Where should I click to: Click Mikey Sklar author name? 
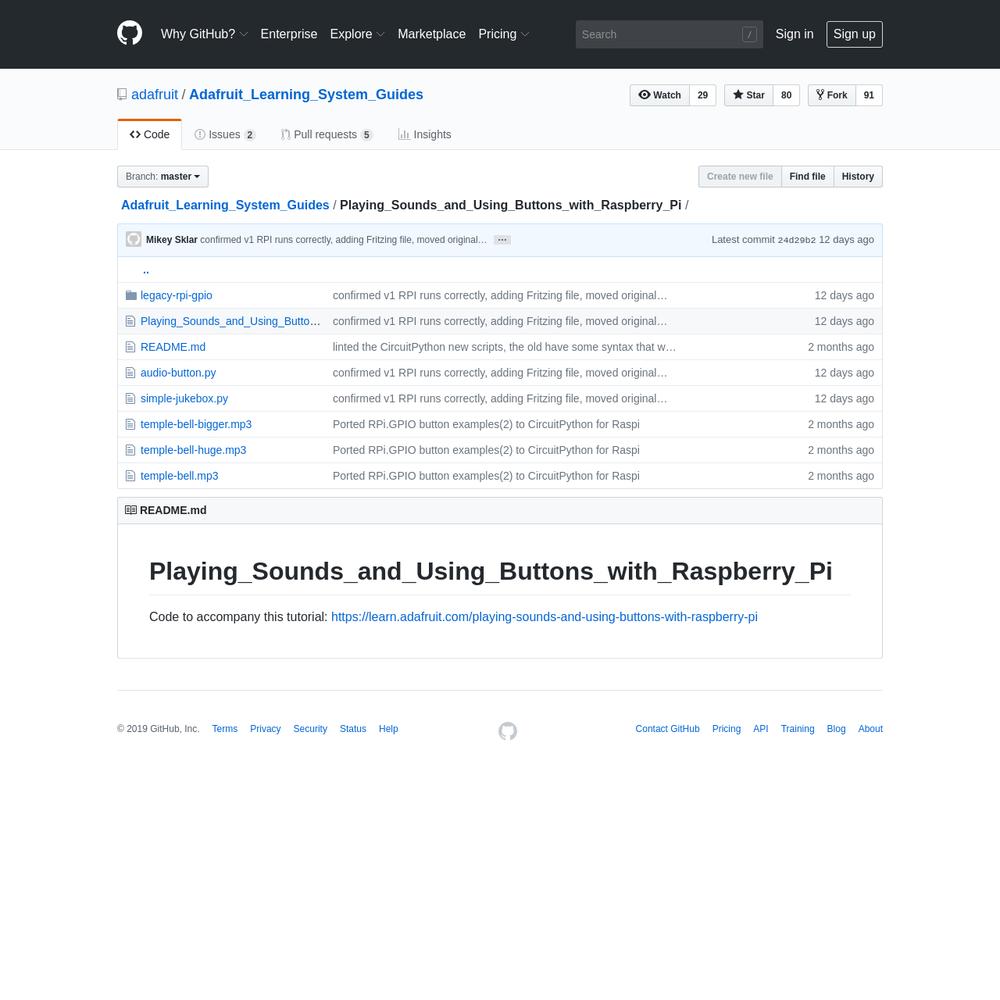172,240
